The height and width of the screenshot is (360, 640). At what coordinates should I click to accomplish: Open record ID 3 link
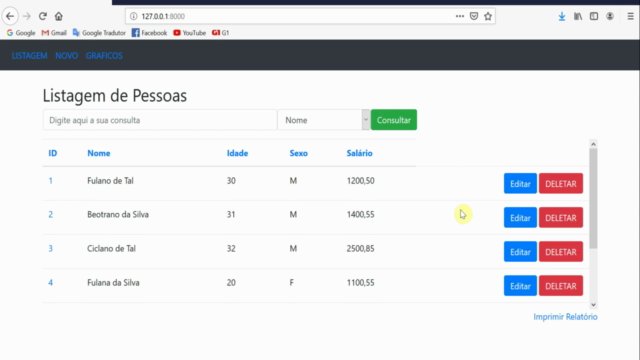pos(51,249)
